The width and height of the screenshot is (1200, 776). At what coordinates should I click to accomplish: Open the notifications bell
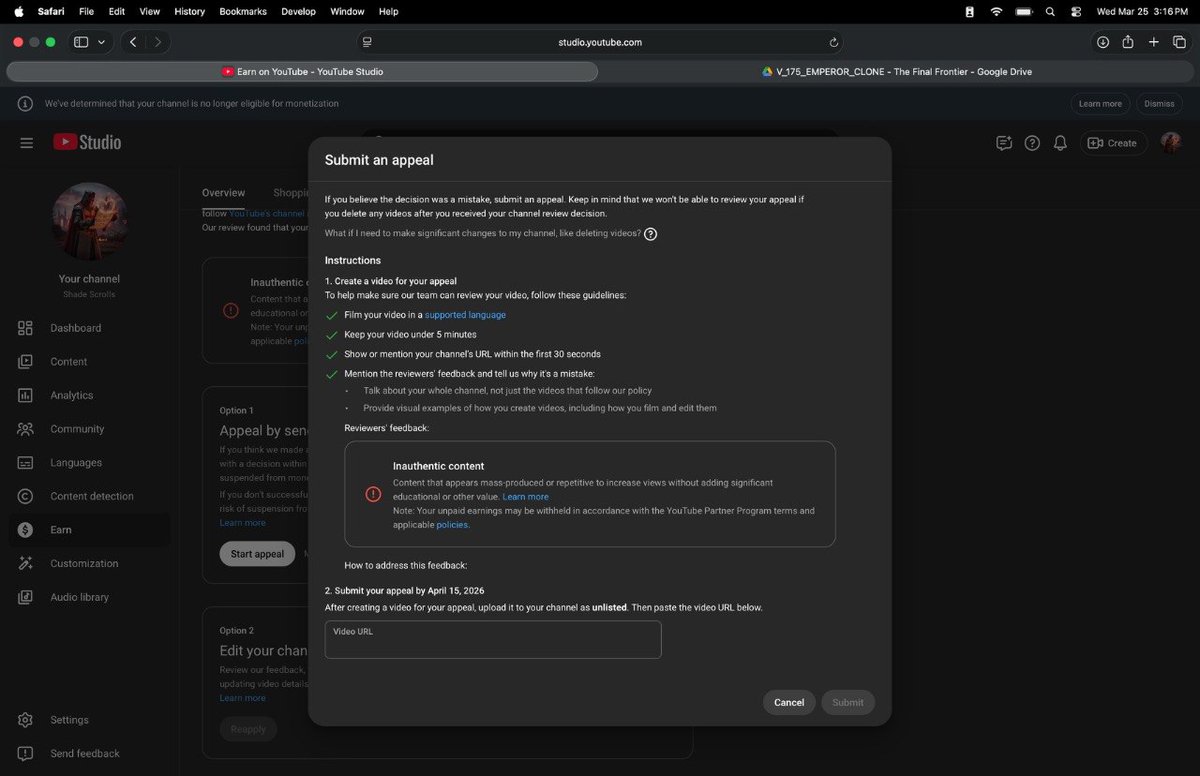(1060, 143)
